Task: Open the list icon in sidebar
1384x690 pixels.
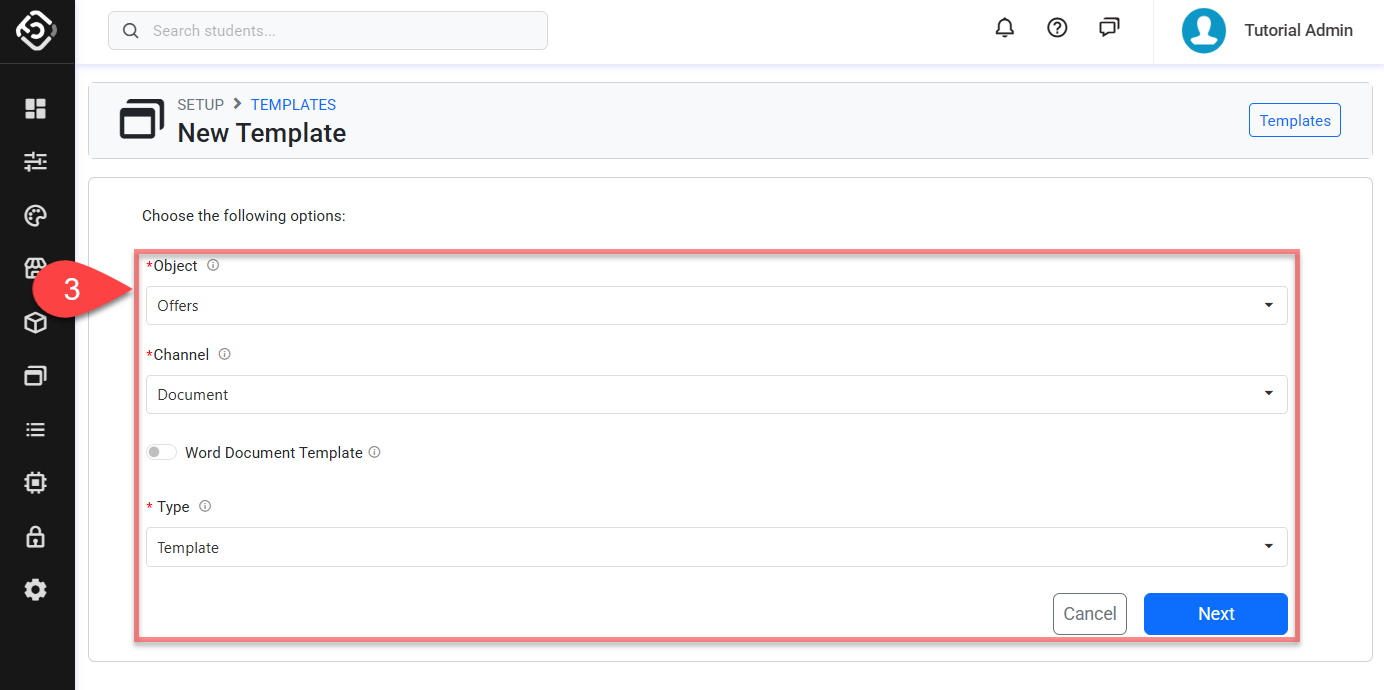Action: pos(36,430)
